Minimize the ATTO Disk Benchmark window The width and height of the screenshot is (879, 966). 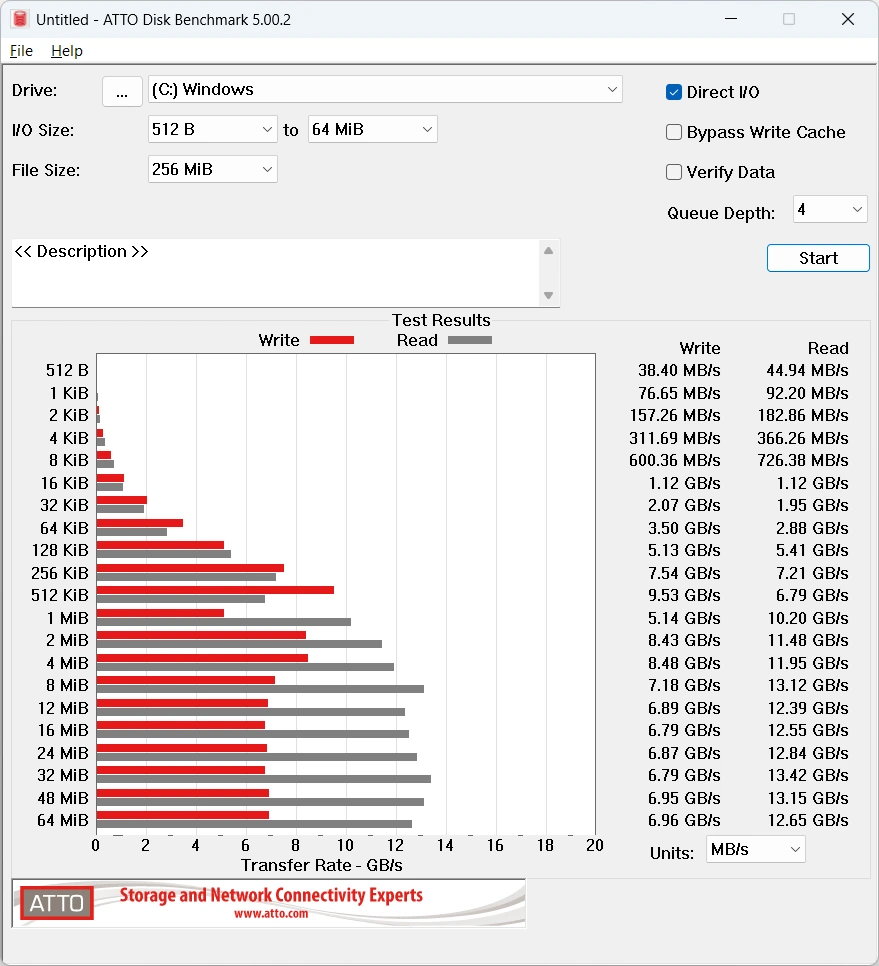pyautogui.click(x=731, y=19)
